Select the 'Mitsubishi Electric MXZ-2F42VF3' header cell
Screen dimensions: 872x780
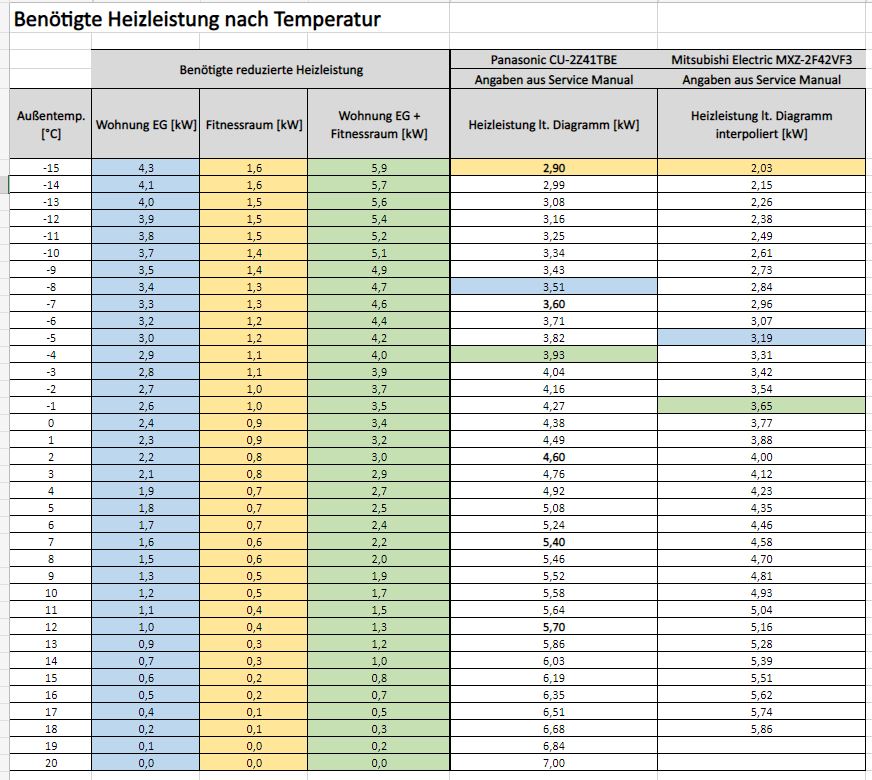[x=761, y=59]
